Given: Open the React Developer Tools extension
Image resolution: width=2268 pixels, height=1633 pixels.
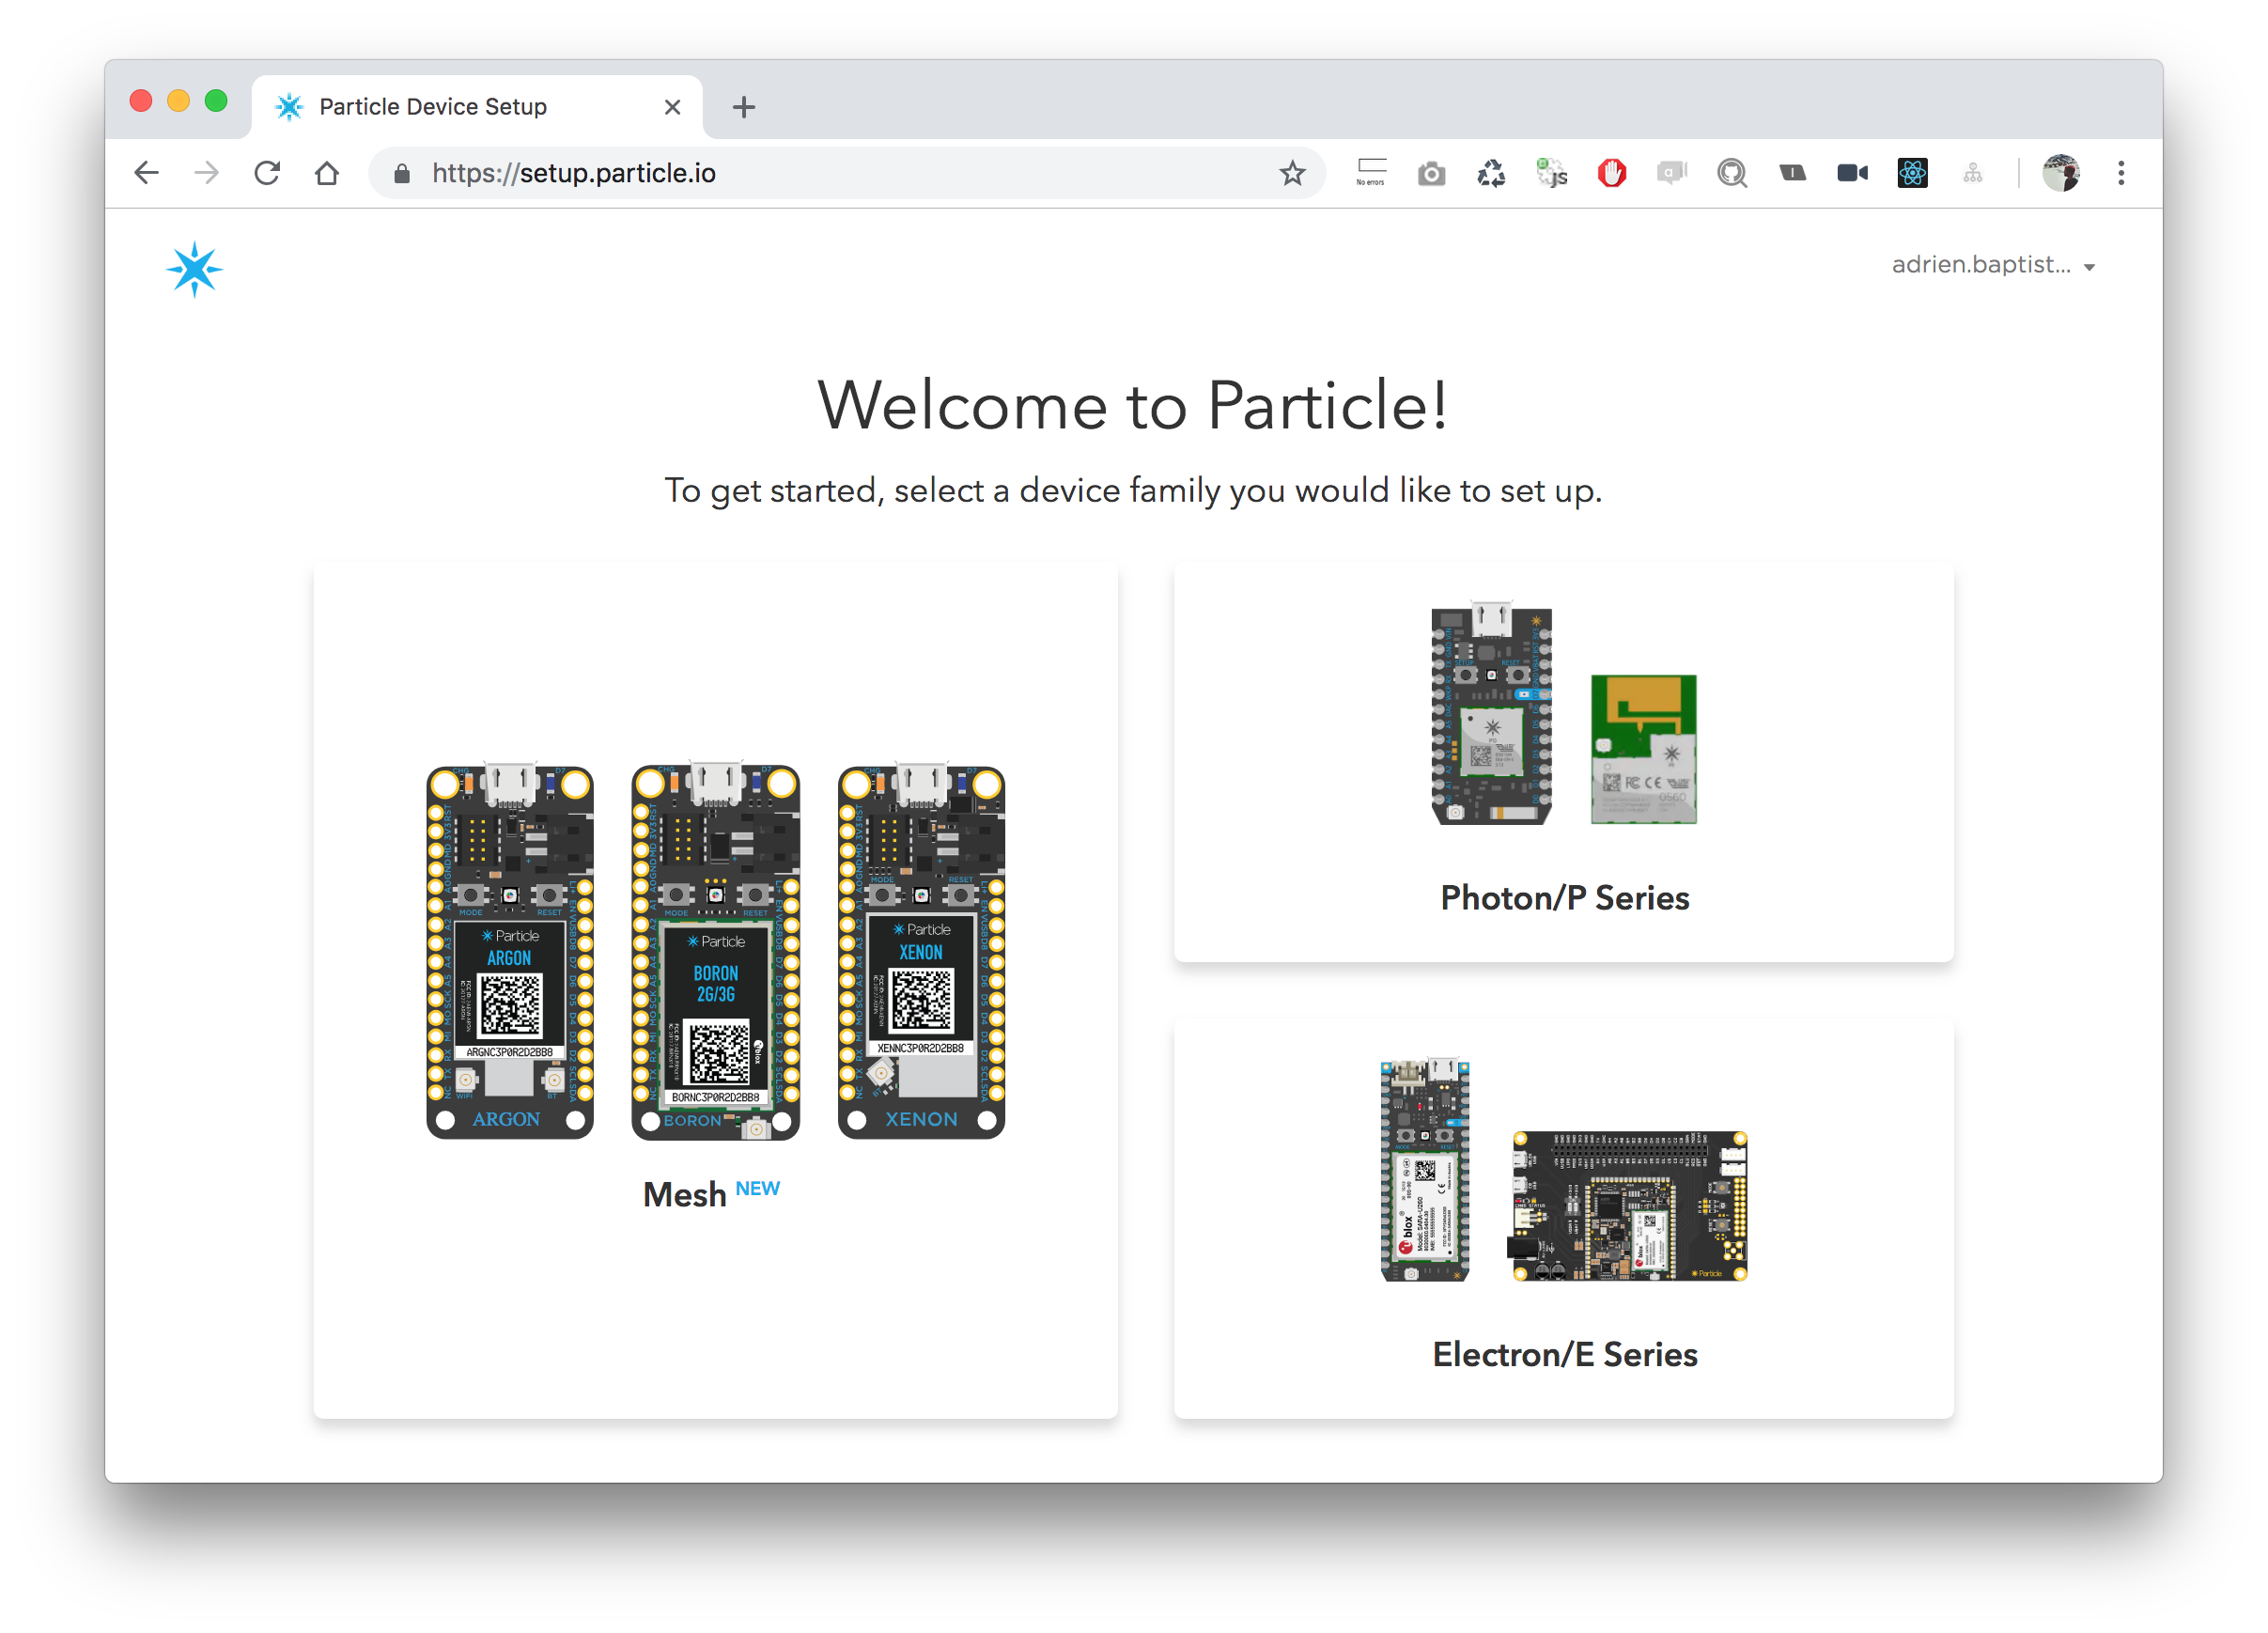Looking at the screenshot, I should tap(1911, 173).
